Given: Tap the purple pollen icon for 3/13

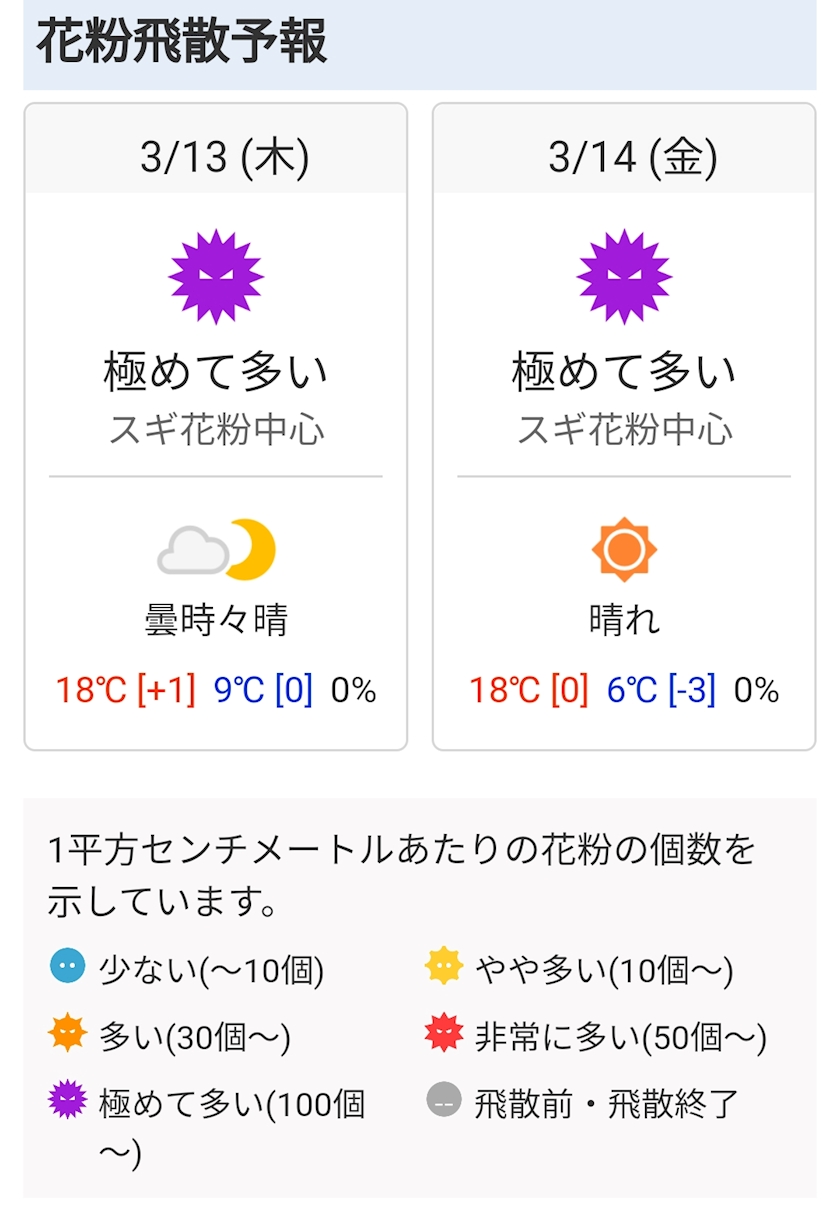Looking at the screenshot, I should 216,277.
